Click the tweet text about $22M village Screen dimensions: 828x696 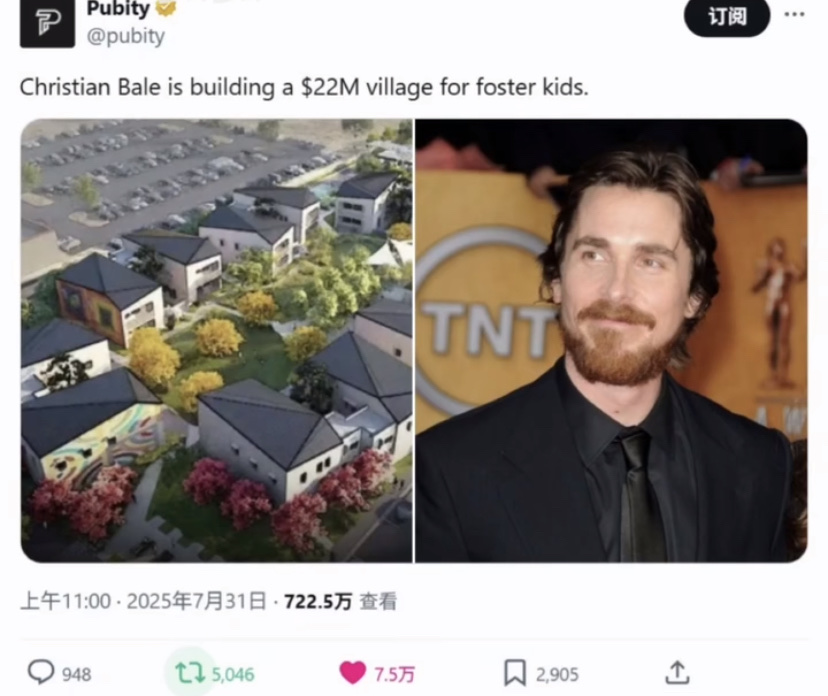304,87
